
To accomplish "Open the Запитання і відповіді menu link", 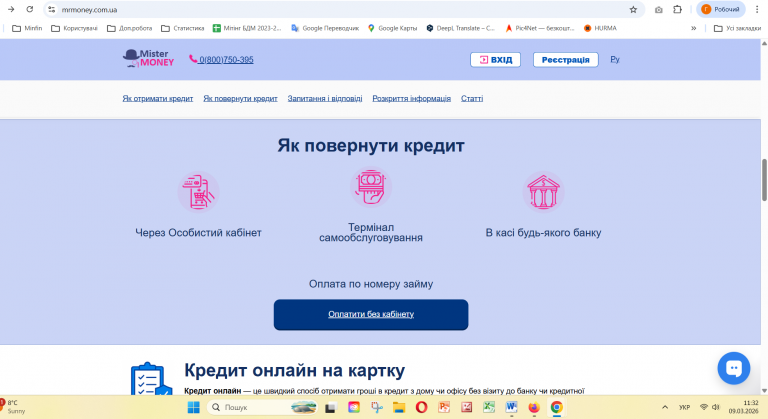I will (325, 99).
